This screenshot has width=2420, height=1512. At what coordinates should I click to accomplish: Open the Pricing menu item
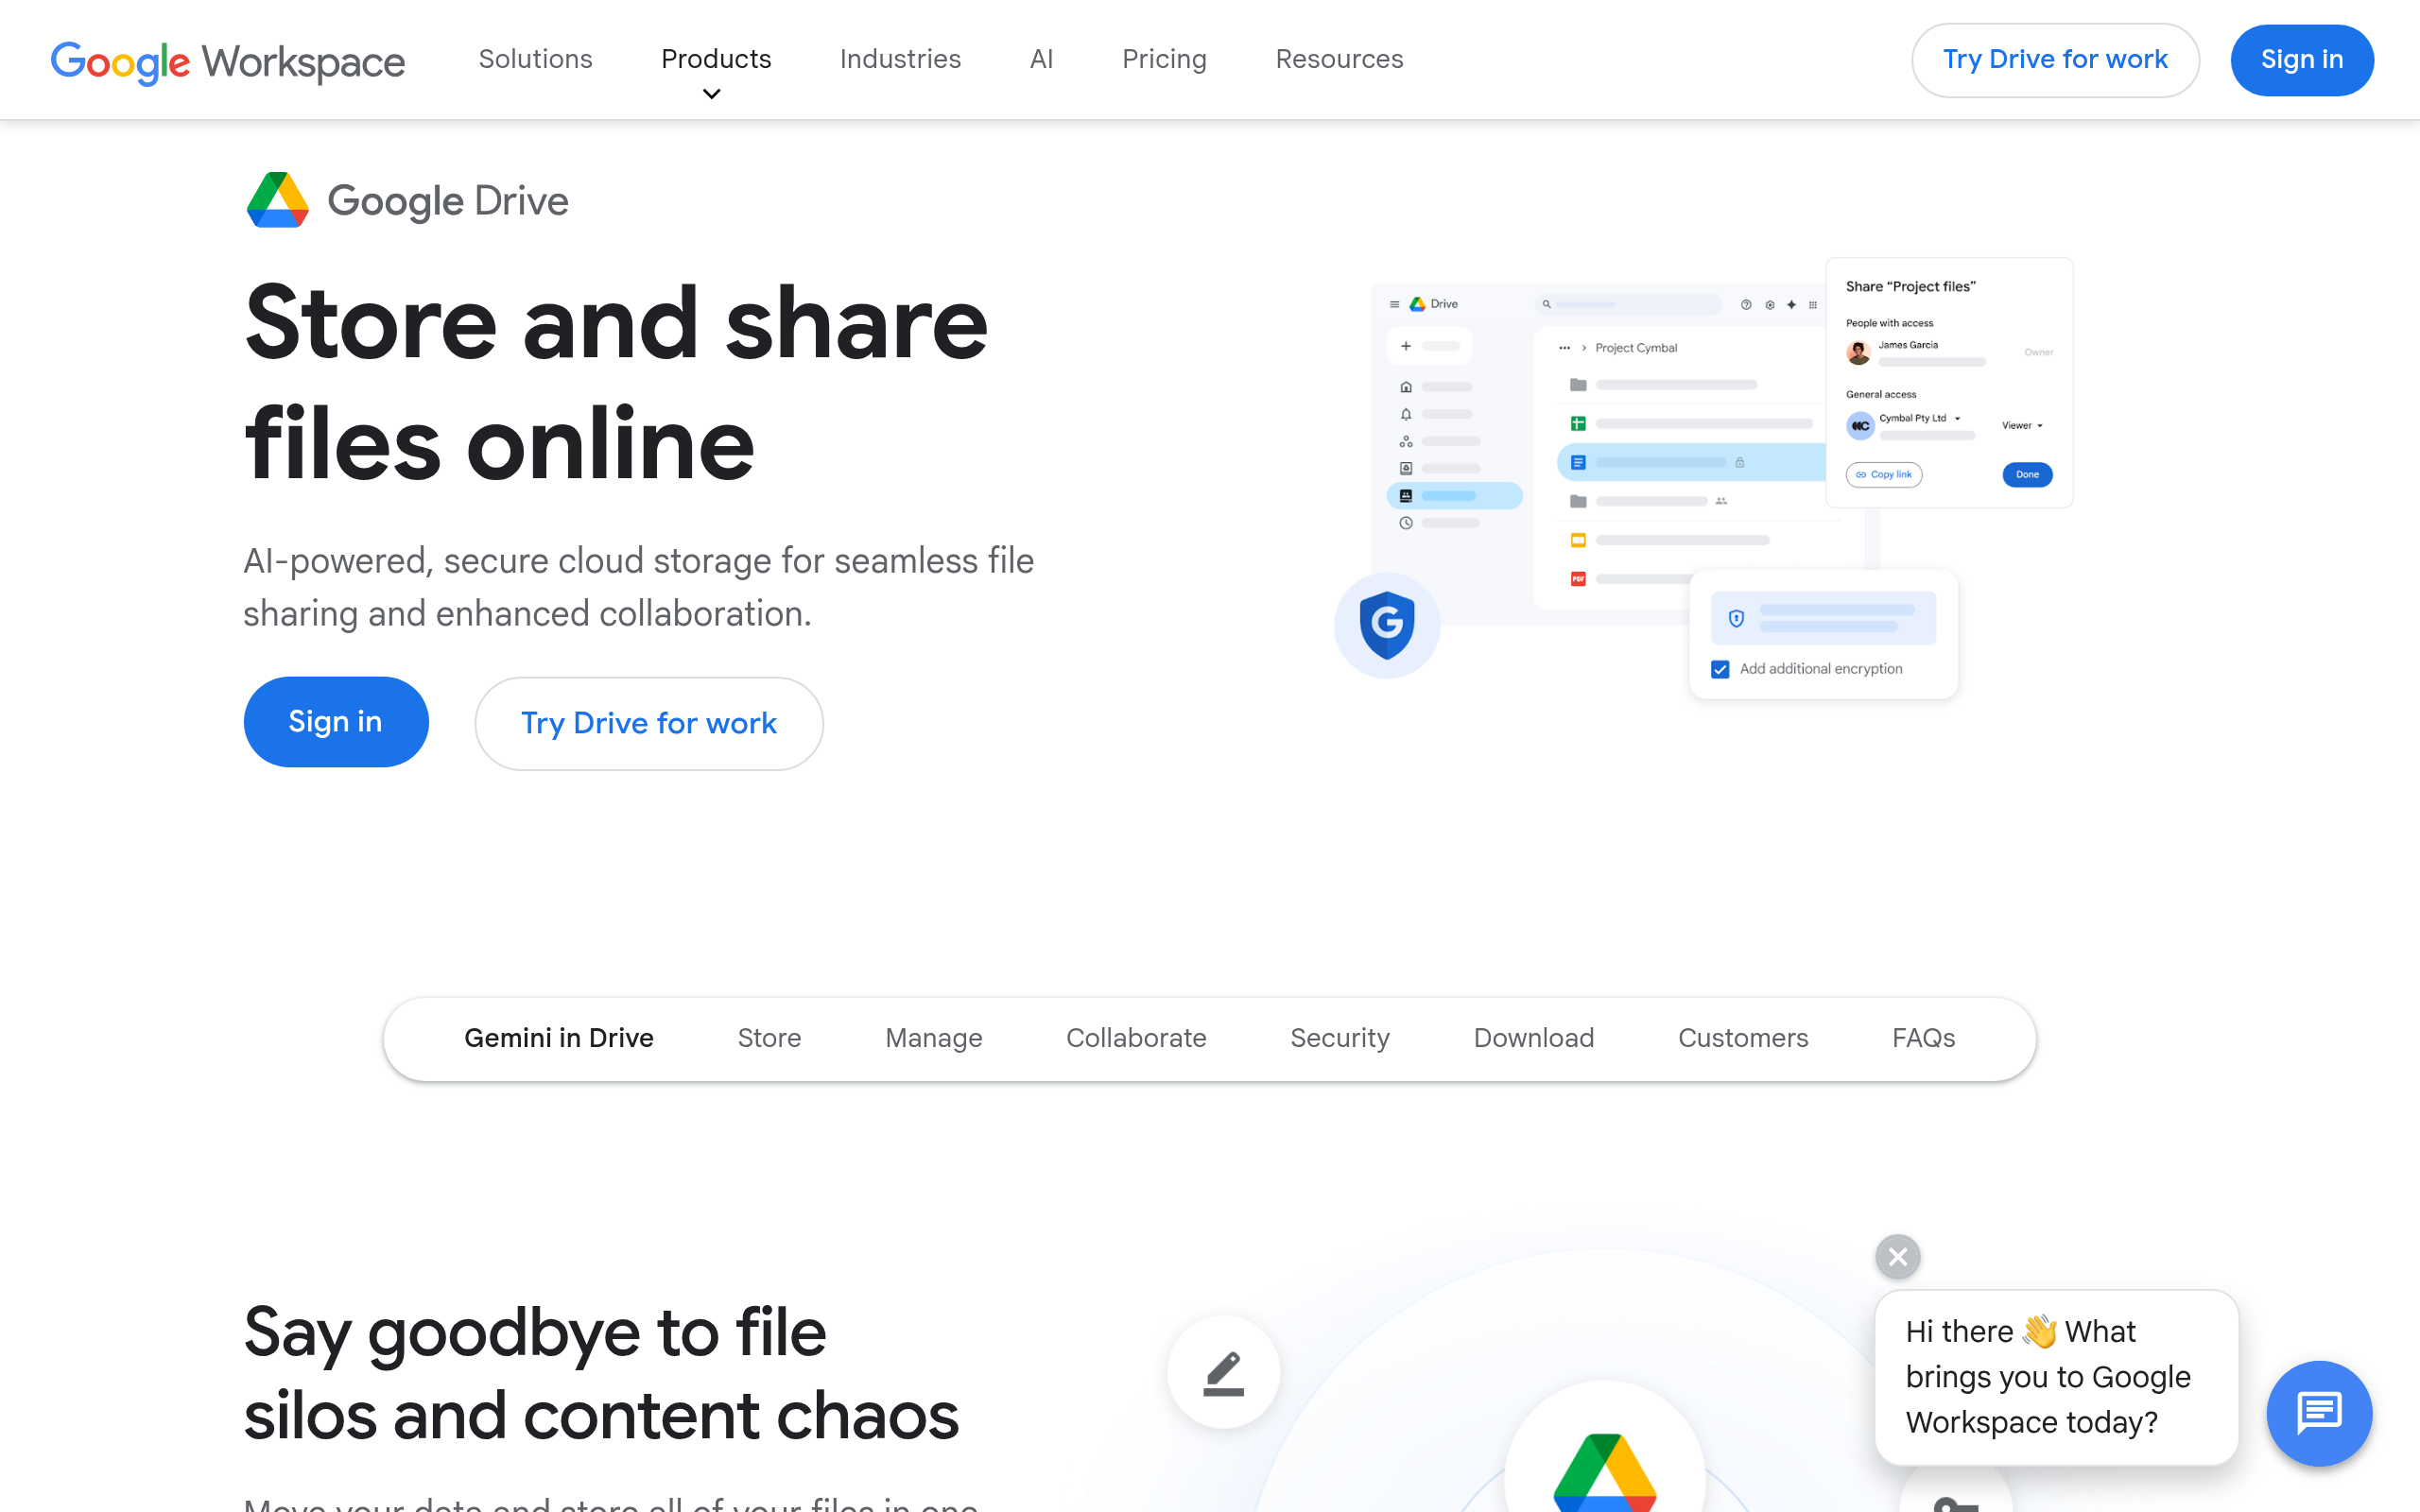[1164, 59]
